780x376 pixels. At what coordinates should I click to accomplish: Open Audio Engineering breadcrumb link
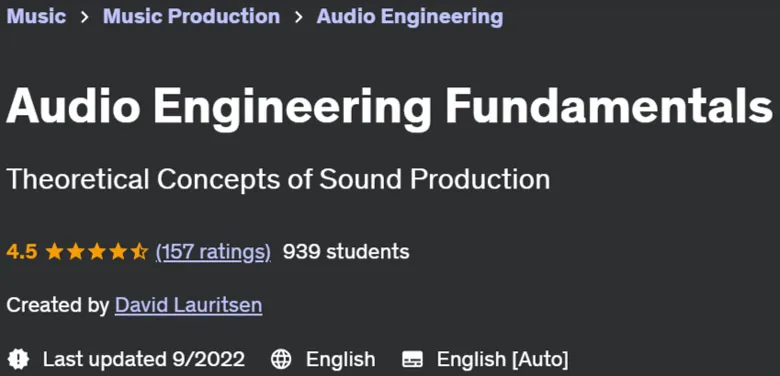click(x=410, y=16)
